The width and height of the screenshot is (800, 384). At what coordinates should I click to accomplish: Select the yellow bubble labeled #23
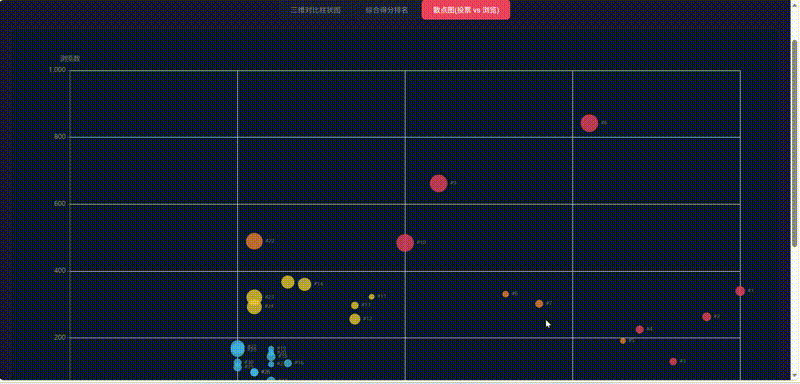254,297
